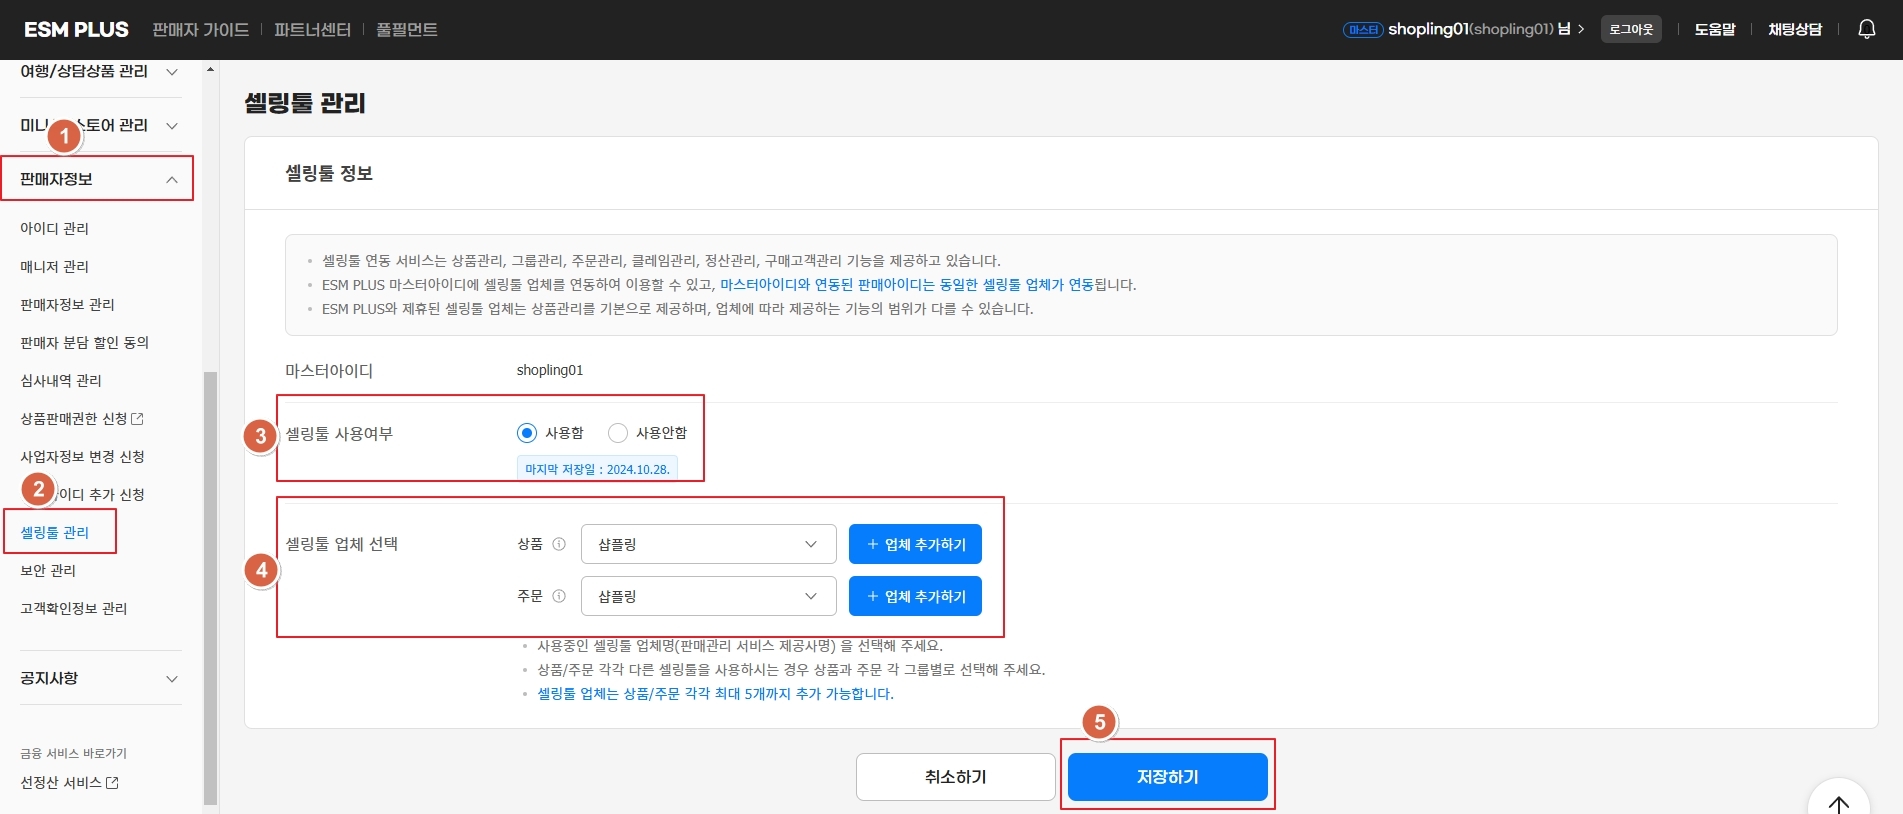Open the 상품 selling tool dropdown
Viewport: 1903px width, 814px height.
tap(708, 544)
